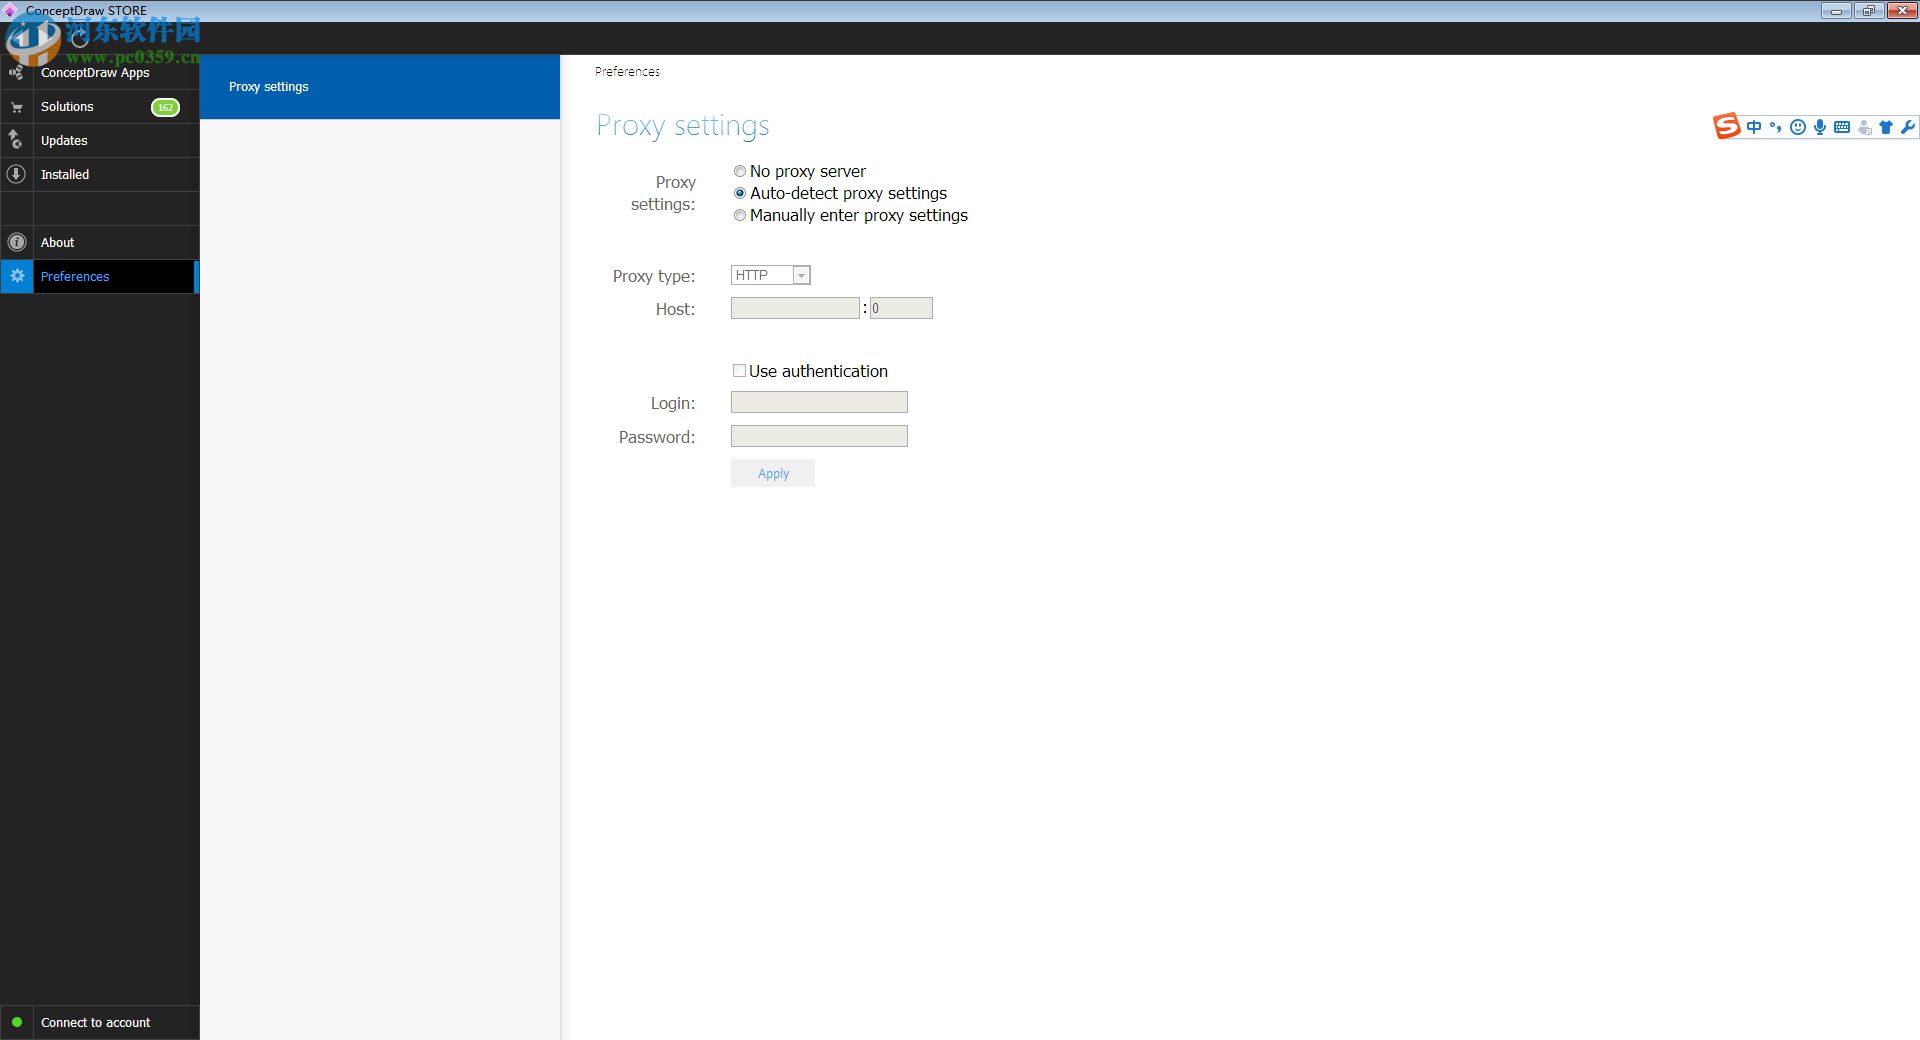
Task: Open the About page
Action: (100, 242)
